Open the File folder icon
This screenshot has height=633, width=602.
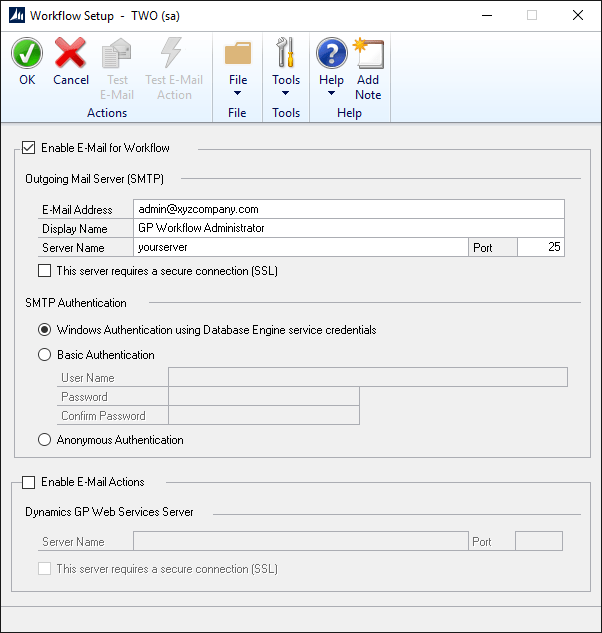point(238,54)
